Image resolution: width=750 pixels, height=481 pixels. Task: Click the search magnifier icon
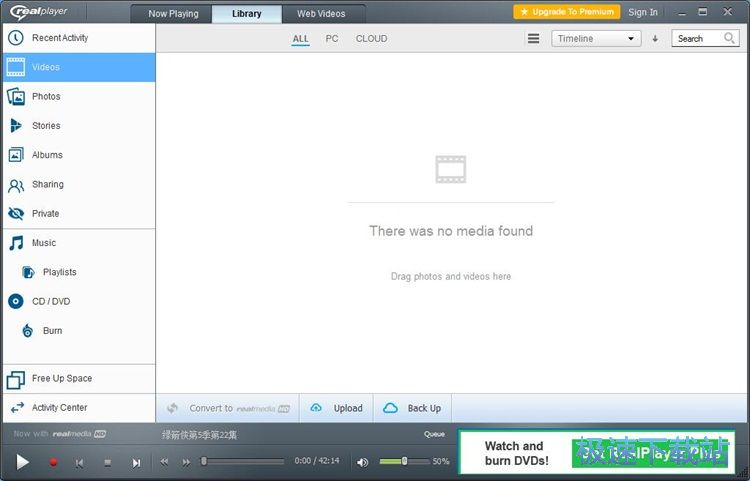point(730,39)
